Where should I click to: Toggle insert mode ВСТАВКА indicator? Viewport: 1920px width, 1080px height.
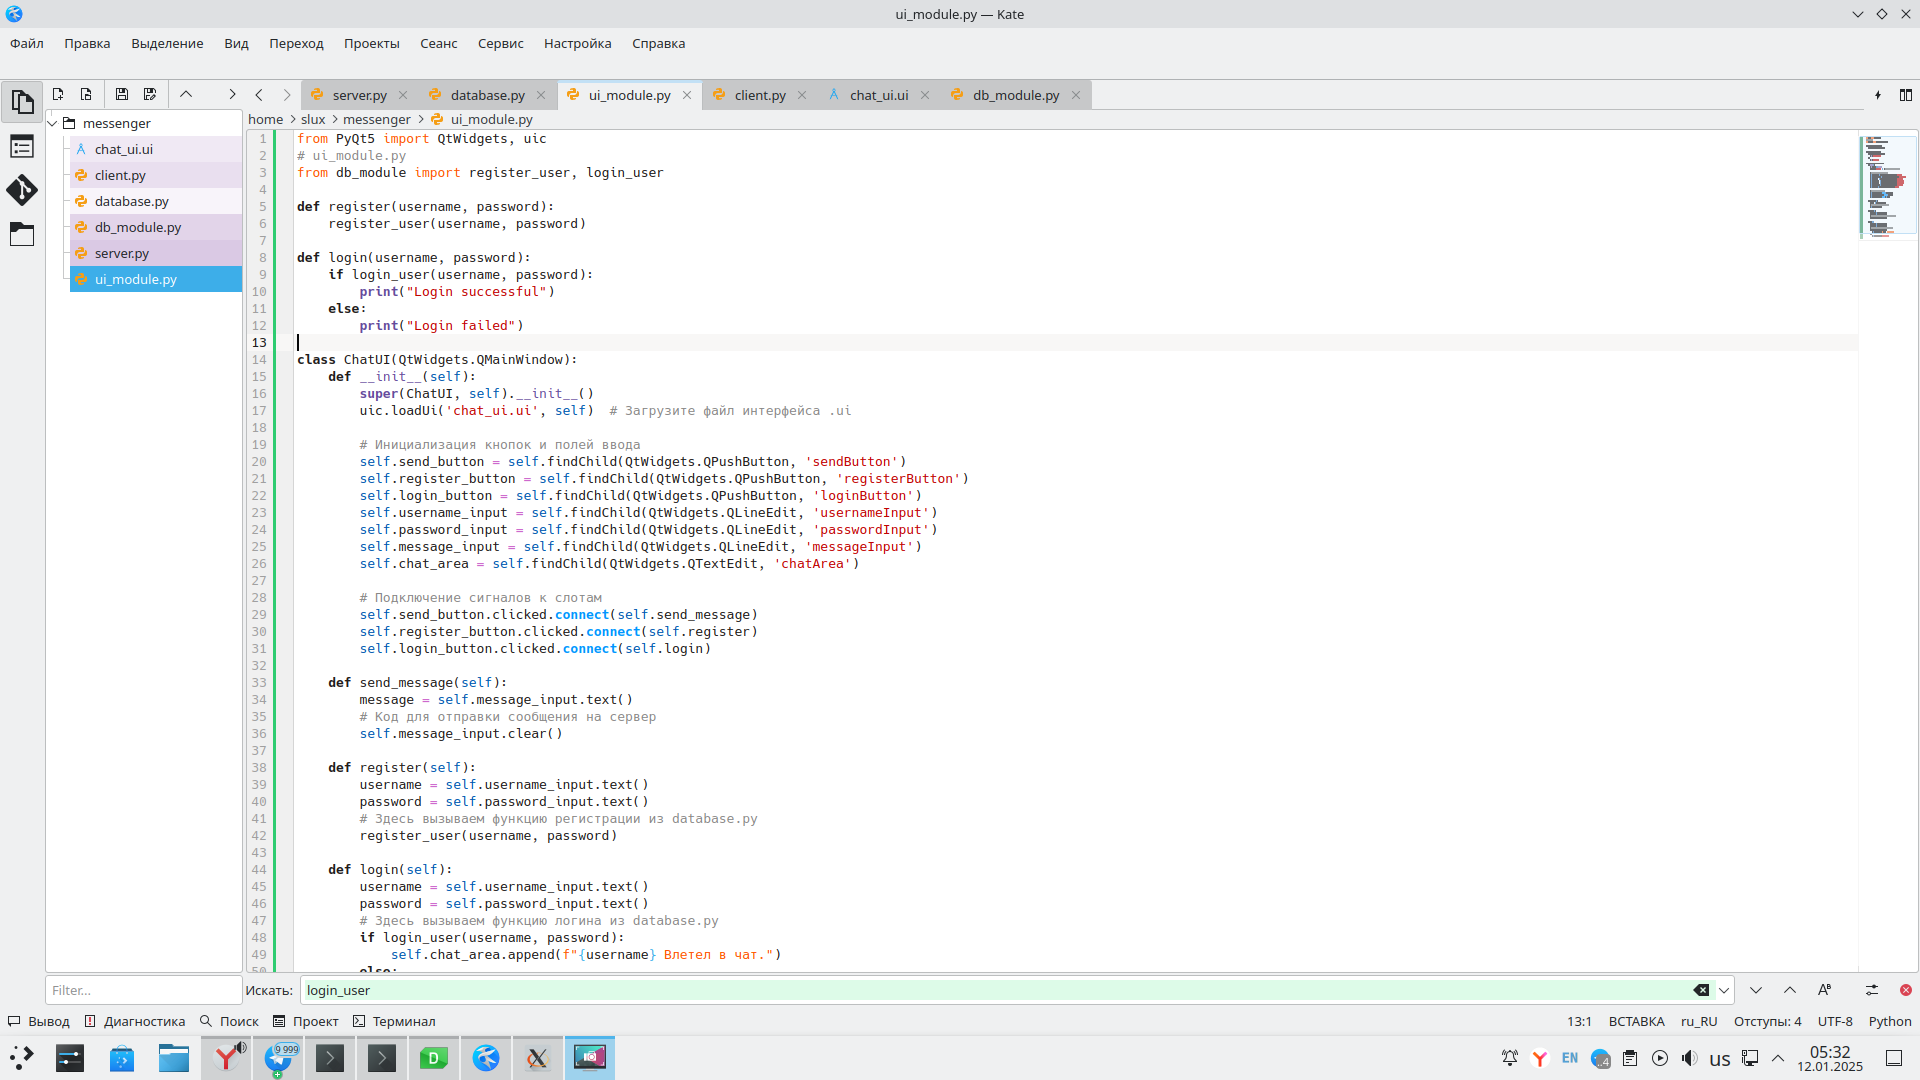[1636, 1021]
